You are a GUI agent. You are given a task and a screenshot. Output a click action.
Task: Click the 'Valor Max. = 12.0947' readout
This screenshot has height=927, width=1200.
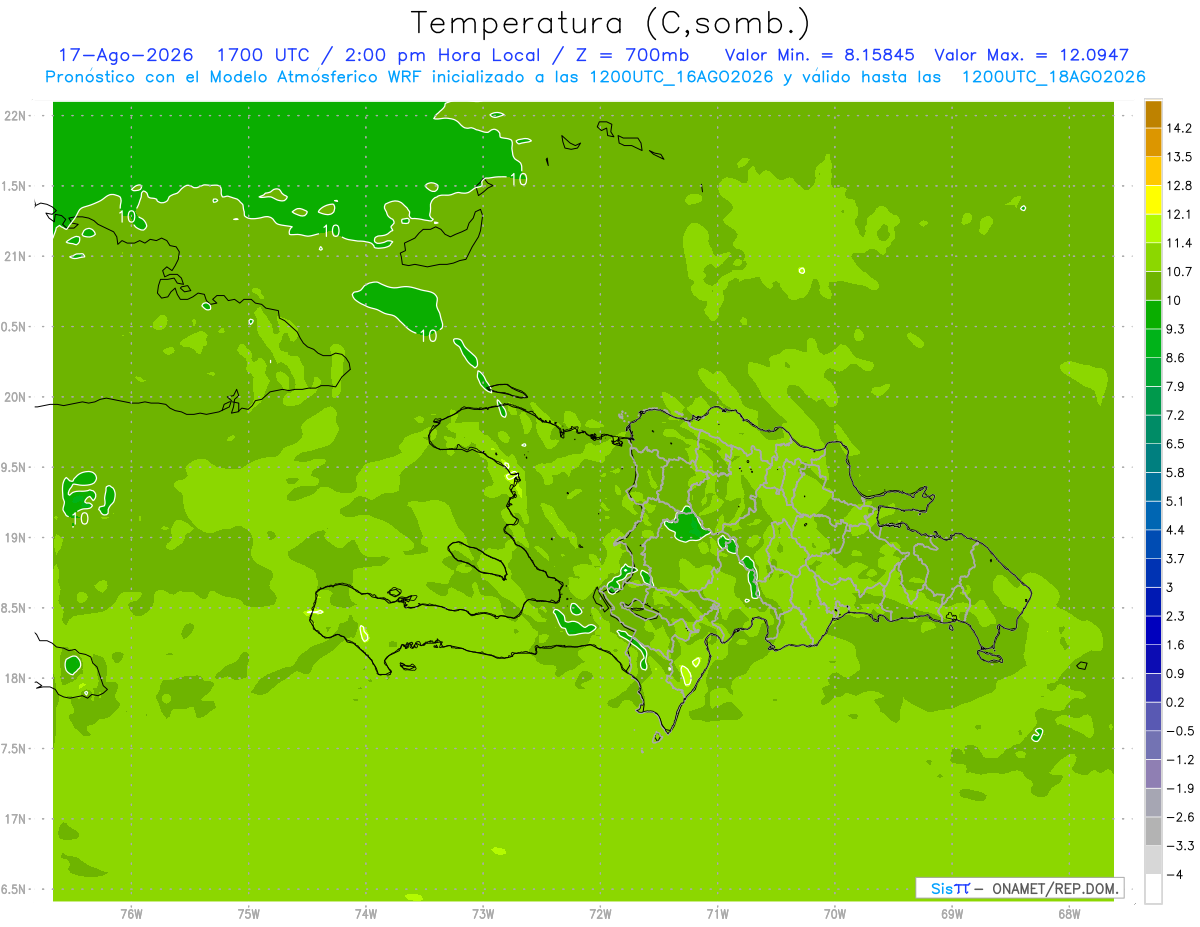(1032, 55)
